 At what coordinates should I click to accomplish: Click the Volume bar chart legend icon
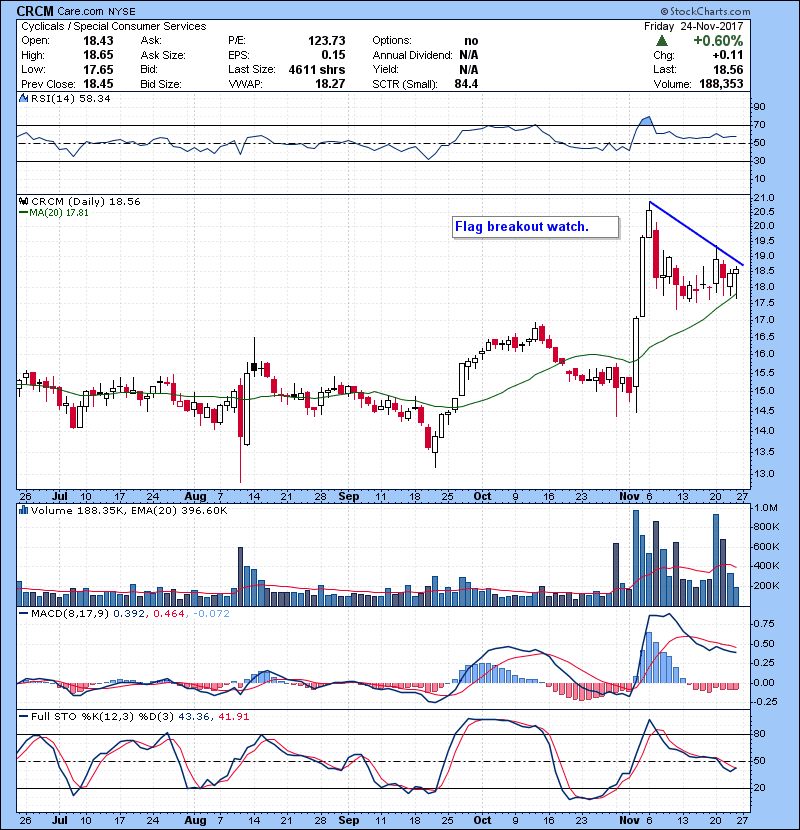tap(23, 510)
